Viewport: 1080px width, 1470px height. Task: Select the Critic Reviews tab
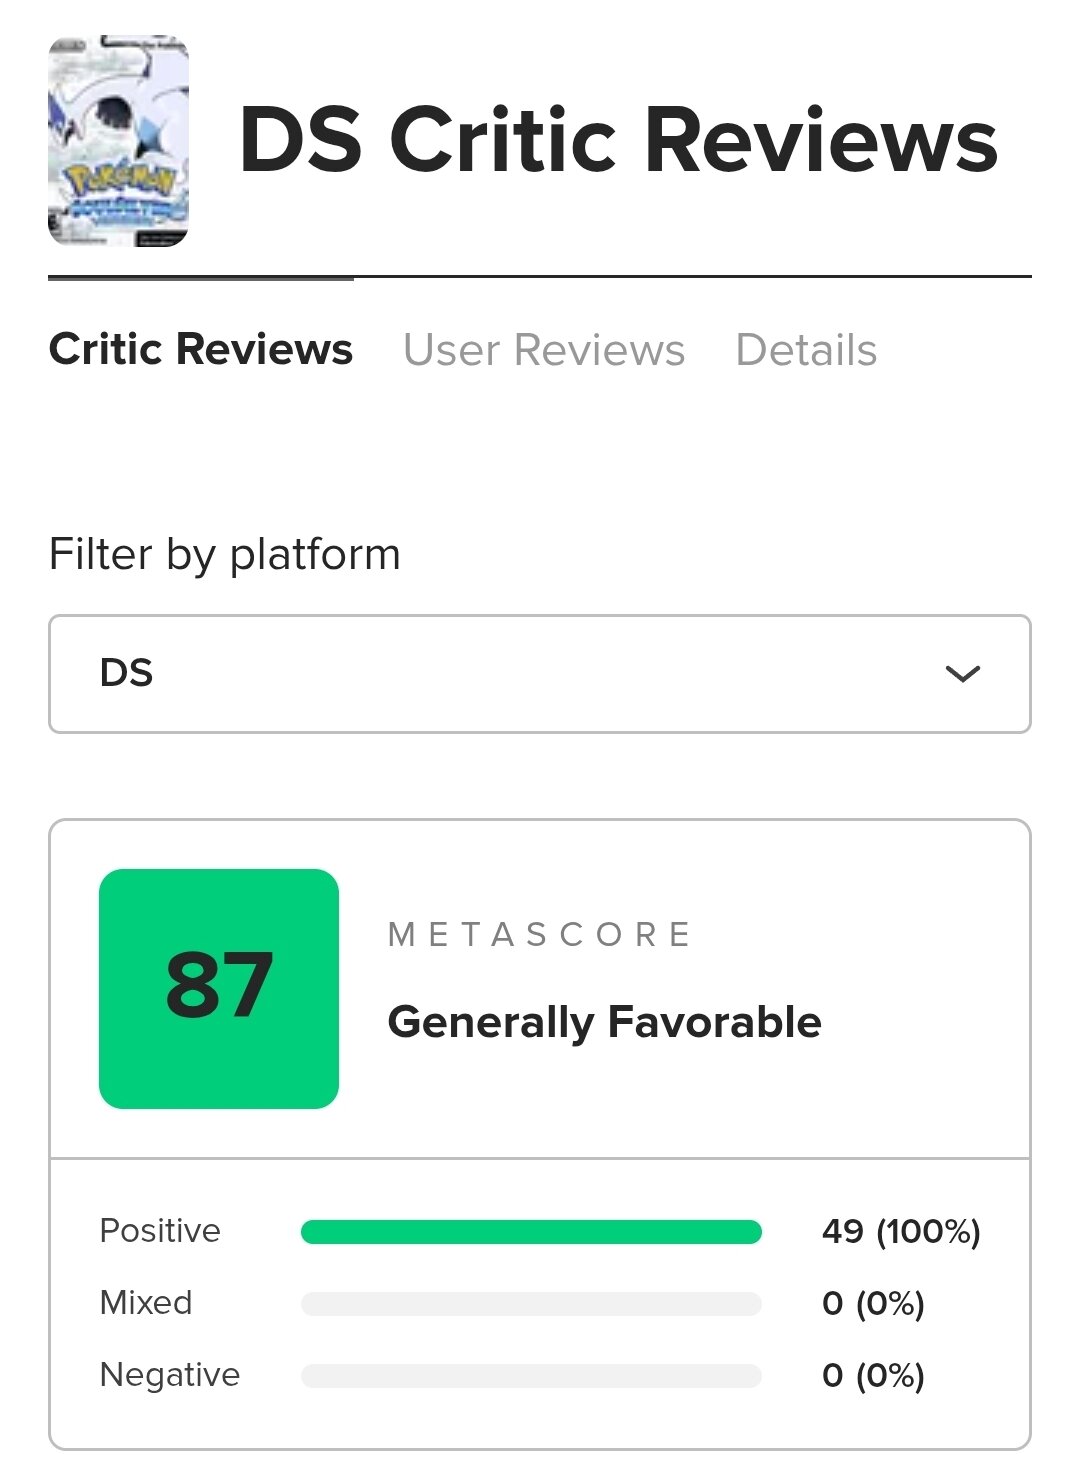coord(200,349)
